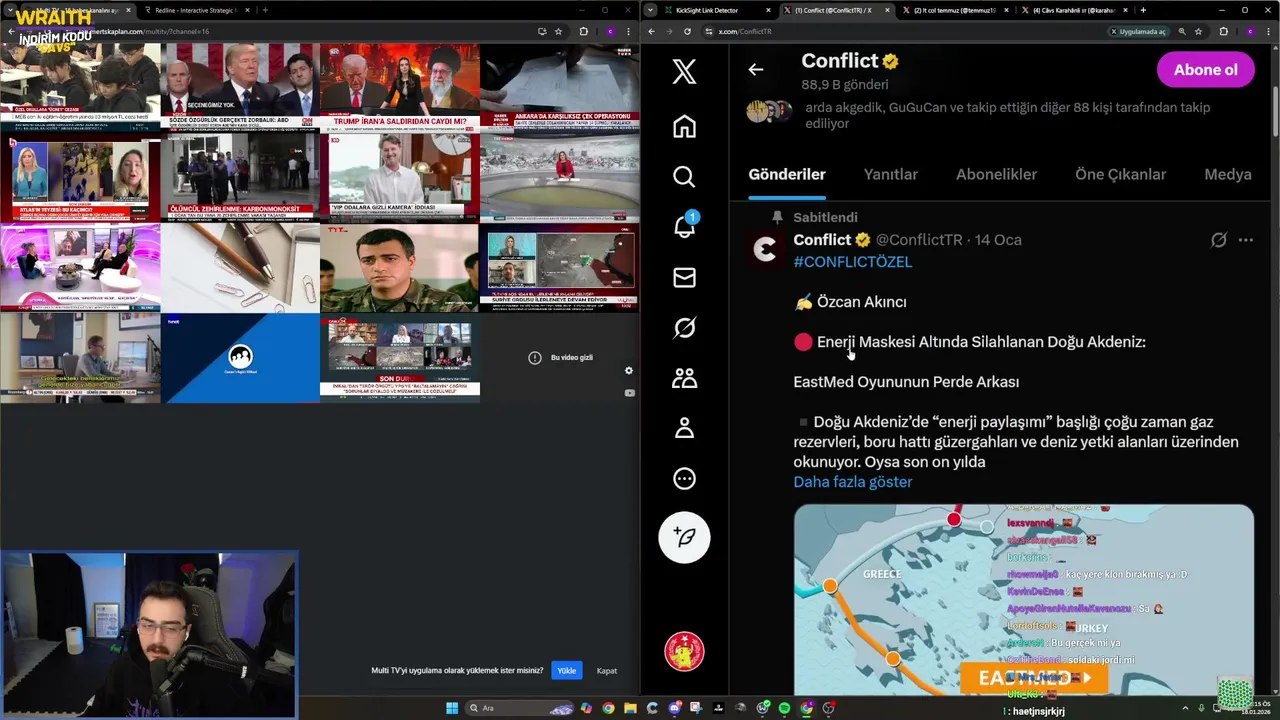The width and height of the screenshot is (1280, 720).
Task: Click the Grok icon on pinned post
Action: [x=1218, y=240]
